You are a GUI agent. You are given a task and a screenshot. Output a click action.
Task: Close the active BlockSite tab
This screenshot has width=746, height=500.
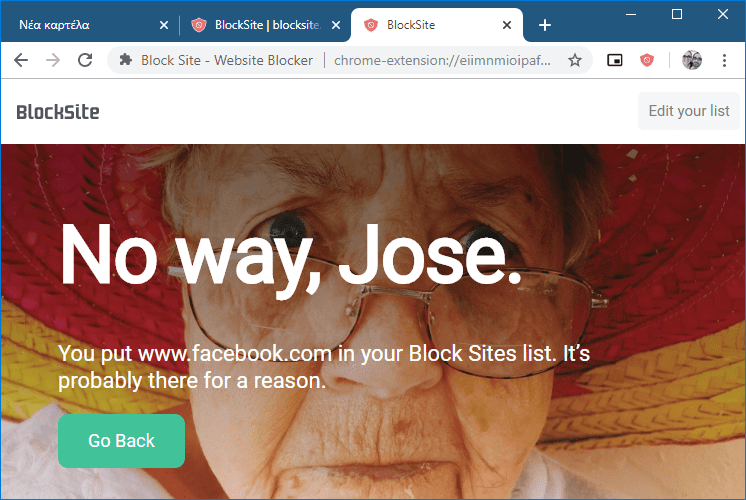point(507,25)
